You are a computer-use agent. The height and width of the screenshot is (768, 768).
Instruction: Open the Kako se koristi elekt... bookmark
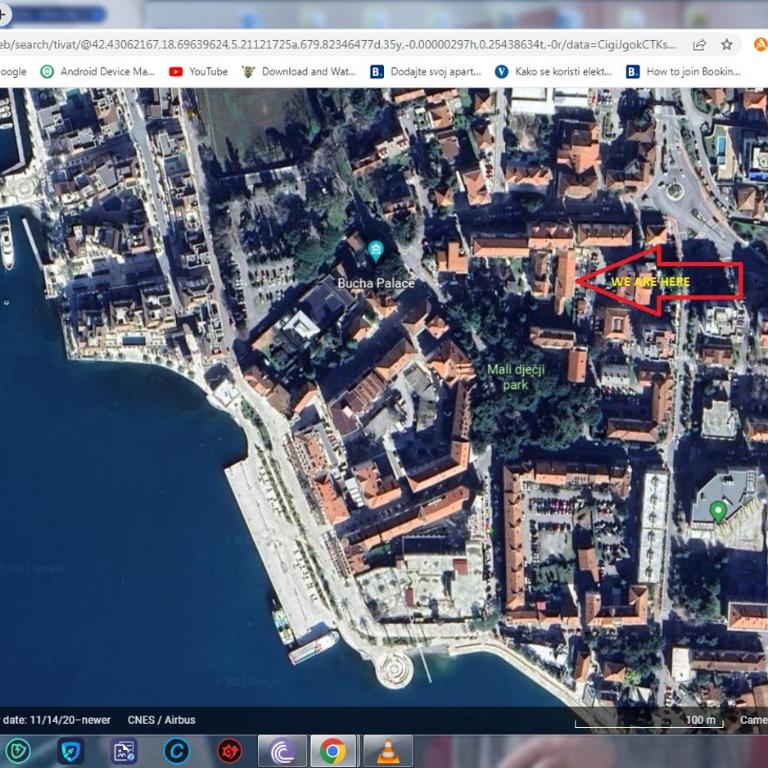pos(553,72)
